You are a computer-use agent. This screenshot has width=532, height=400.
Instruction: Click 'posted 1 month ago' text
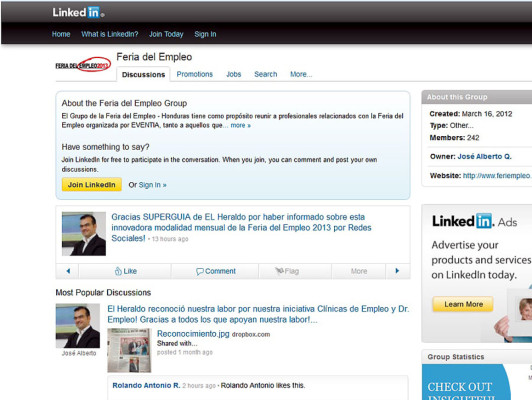pos(185,352)
